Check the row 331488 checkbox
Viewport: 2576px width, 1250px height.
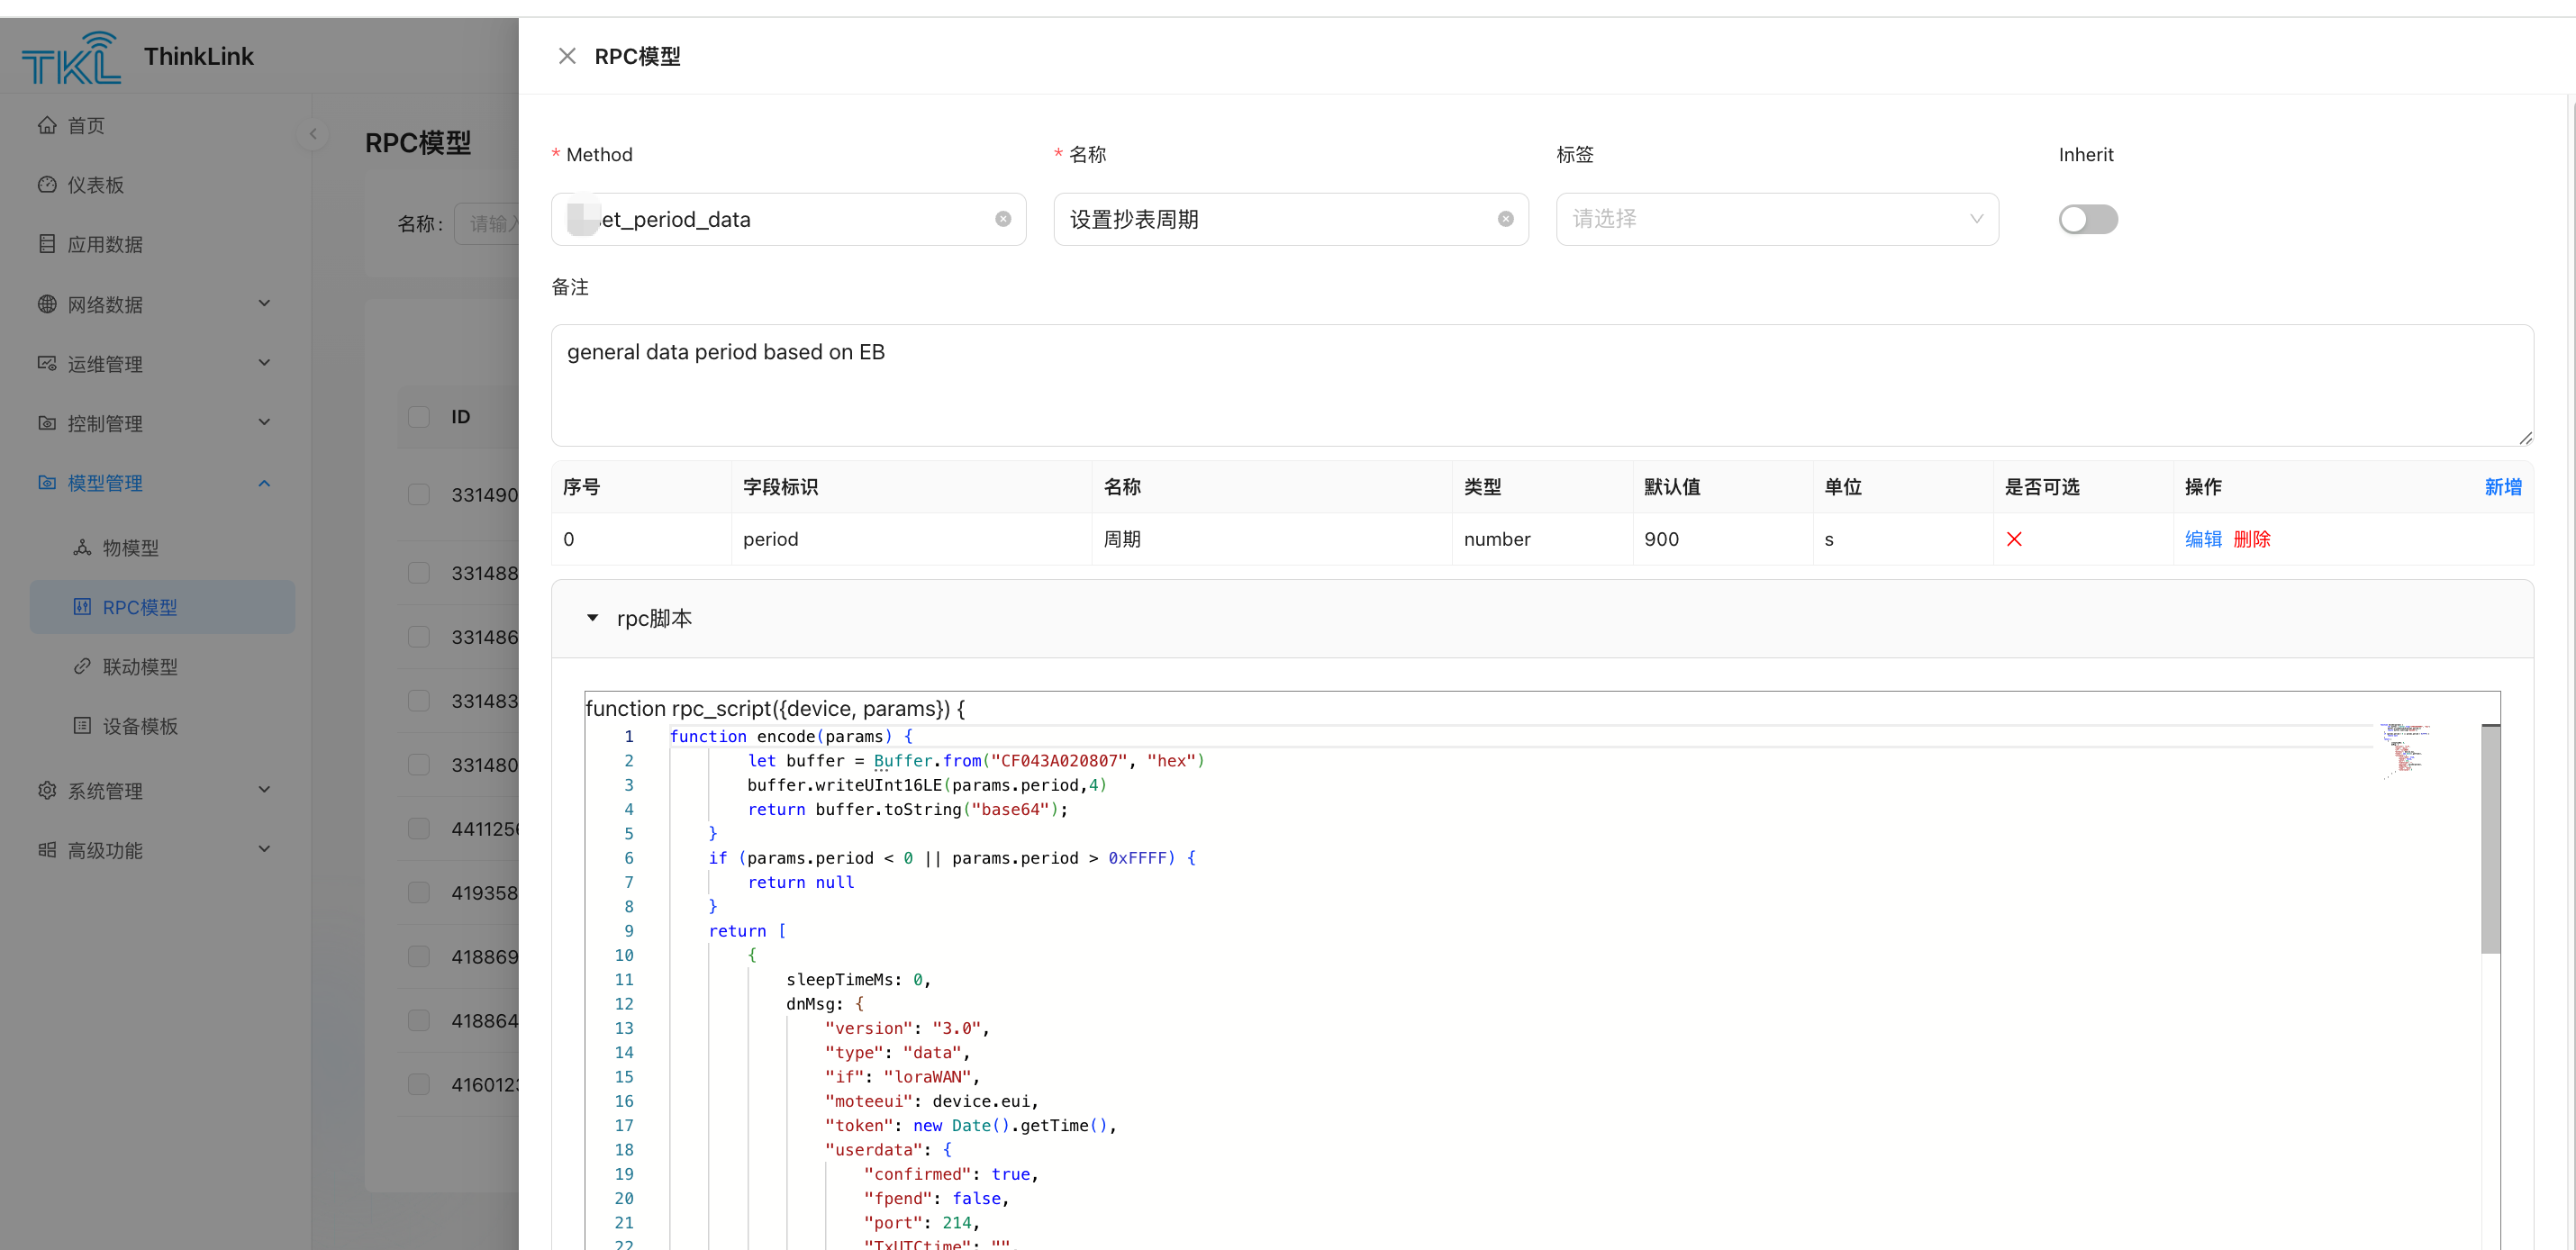419,573
